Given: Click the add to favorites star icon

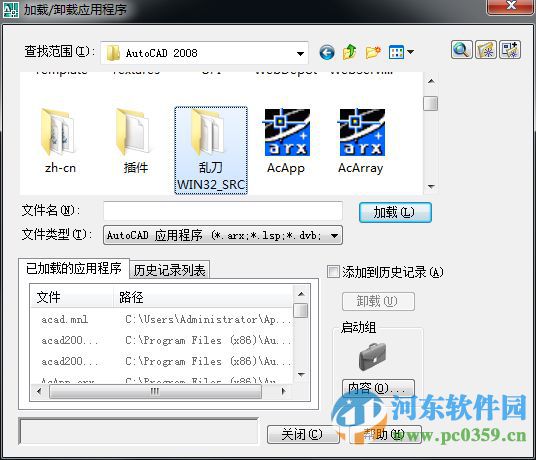Looking at the screenshot, I should pos(486,50).
